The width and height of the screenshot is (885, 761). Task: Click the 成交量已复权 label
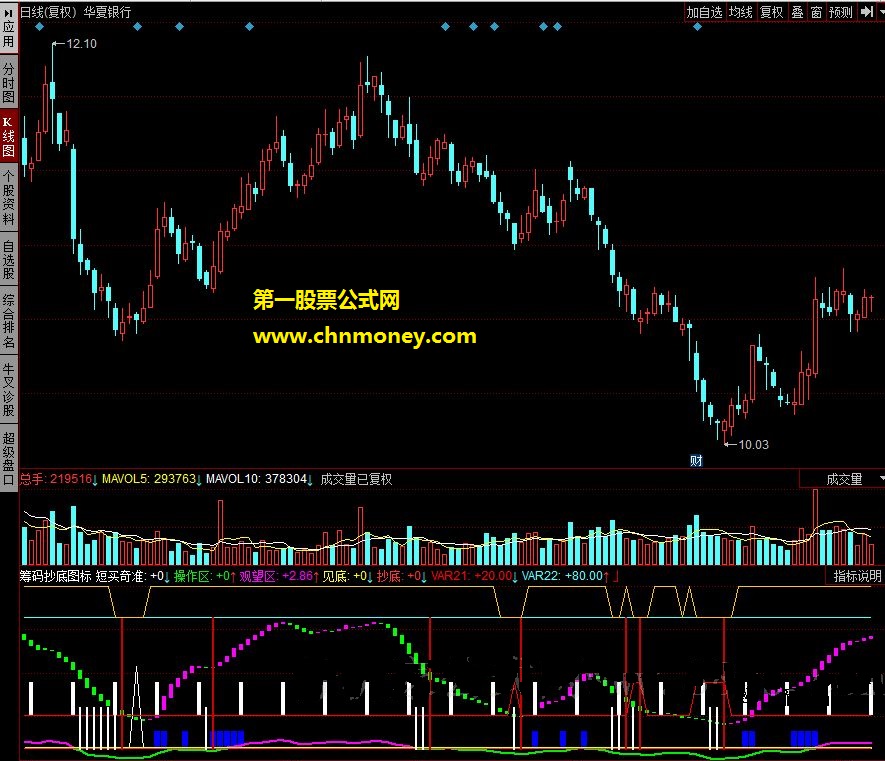pos(356,479)
